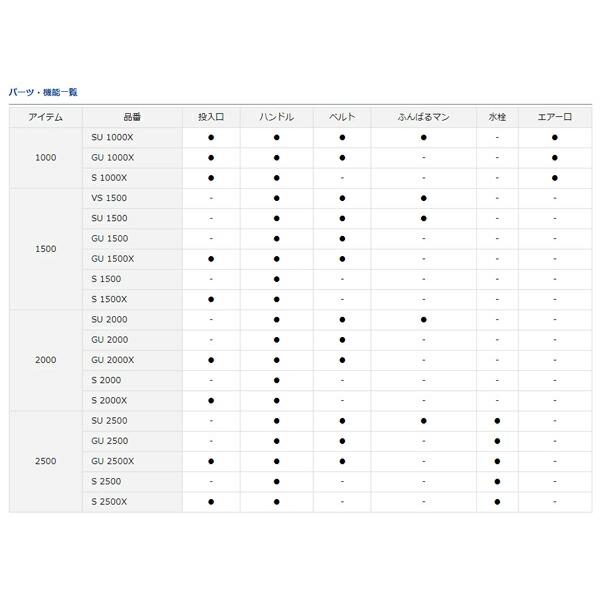Select the S 2000X model cell
The image size is (600, 600).
tap(108, 400)
